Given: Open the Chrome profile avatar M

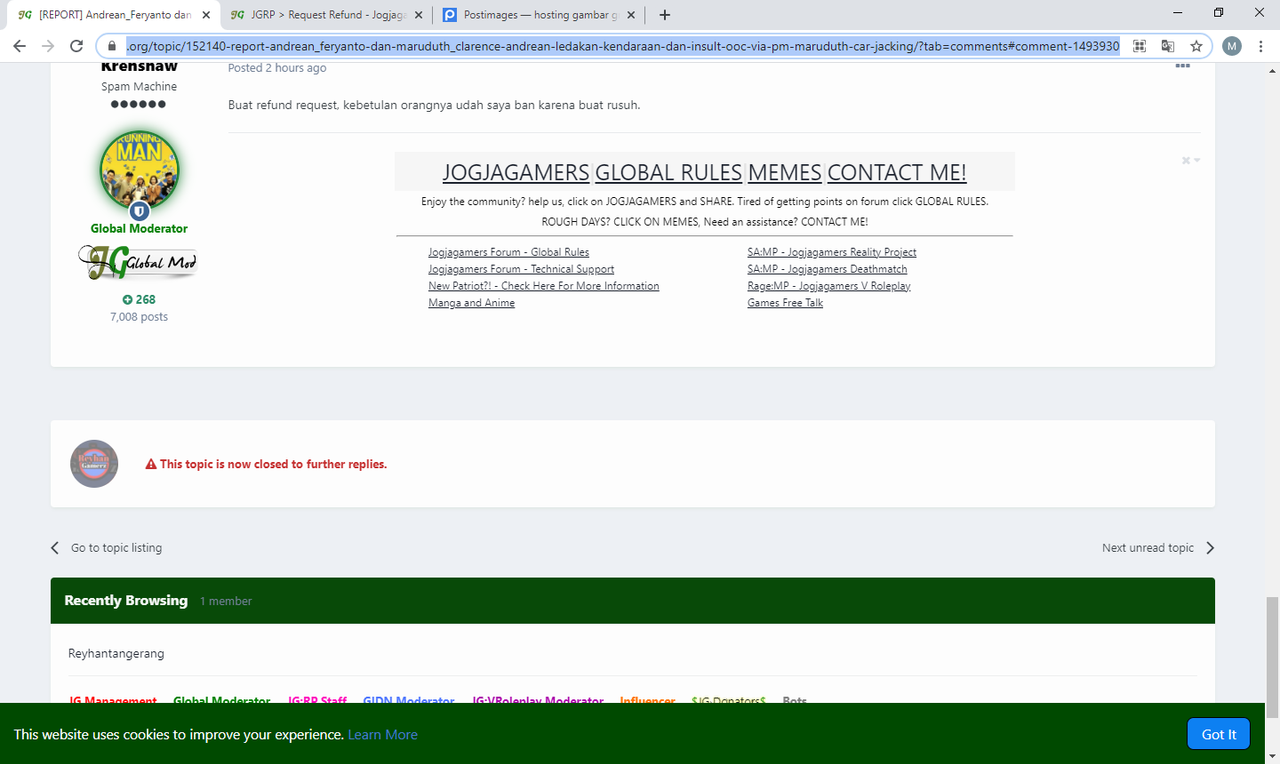Looking at the screenshot, I should click(1231, 46).
